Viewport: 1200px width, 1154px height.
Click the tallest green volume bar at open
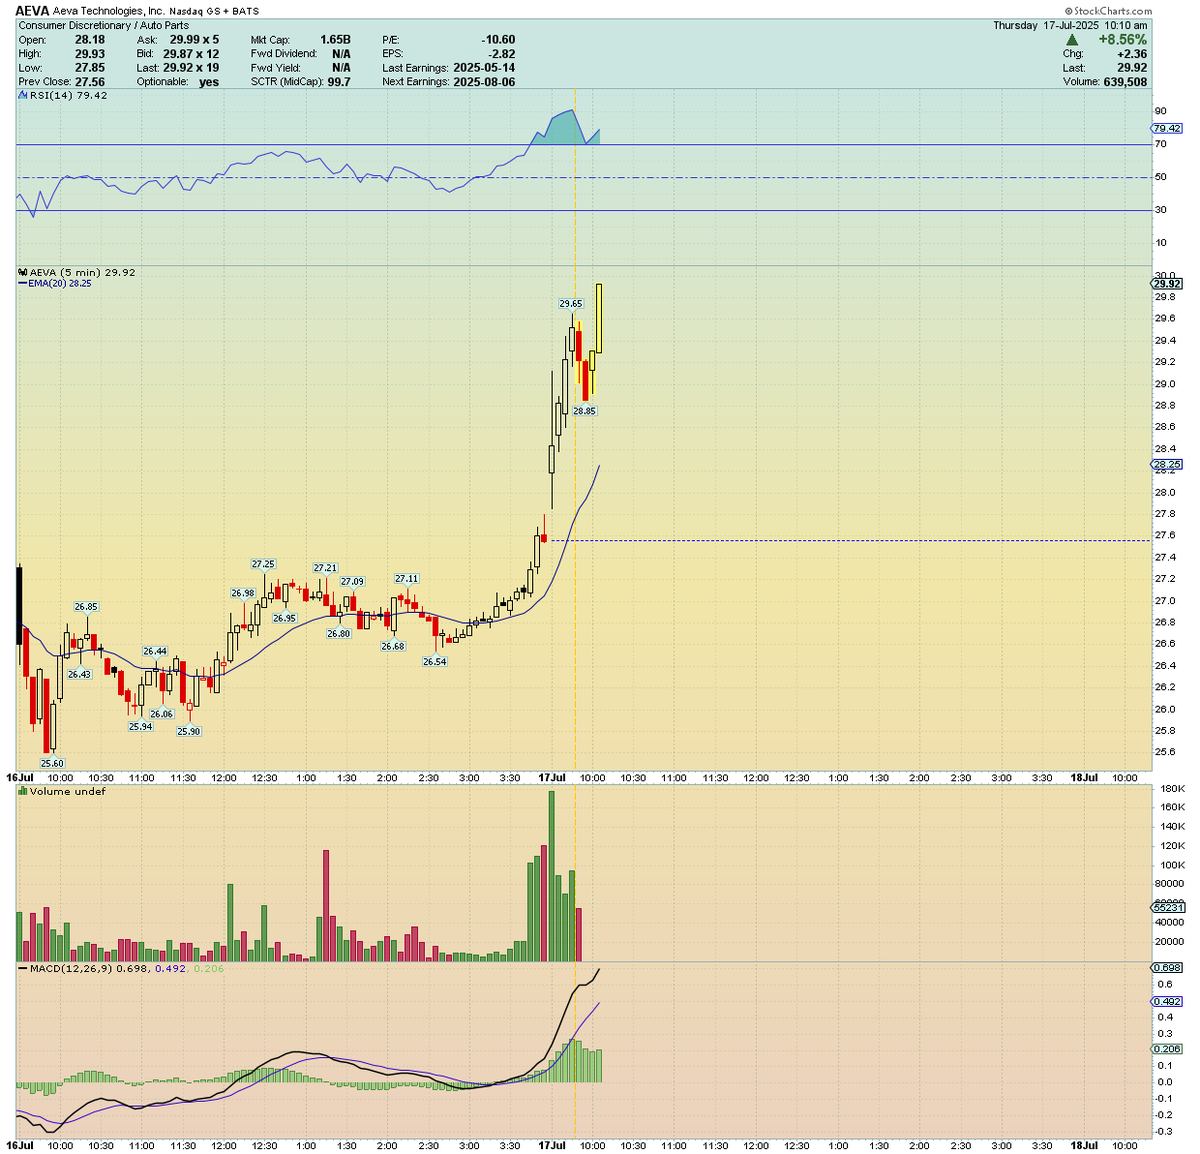pyautogui.click(x=551, y=876)
